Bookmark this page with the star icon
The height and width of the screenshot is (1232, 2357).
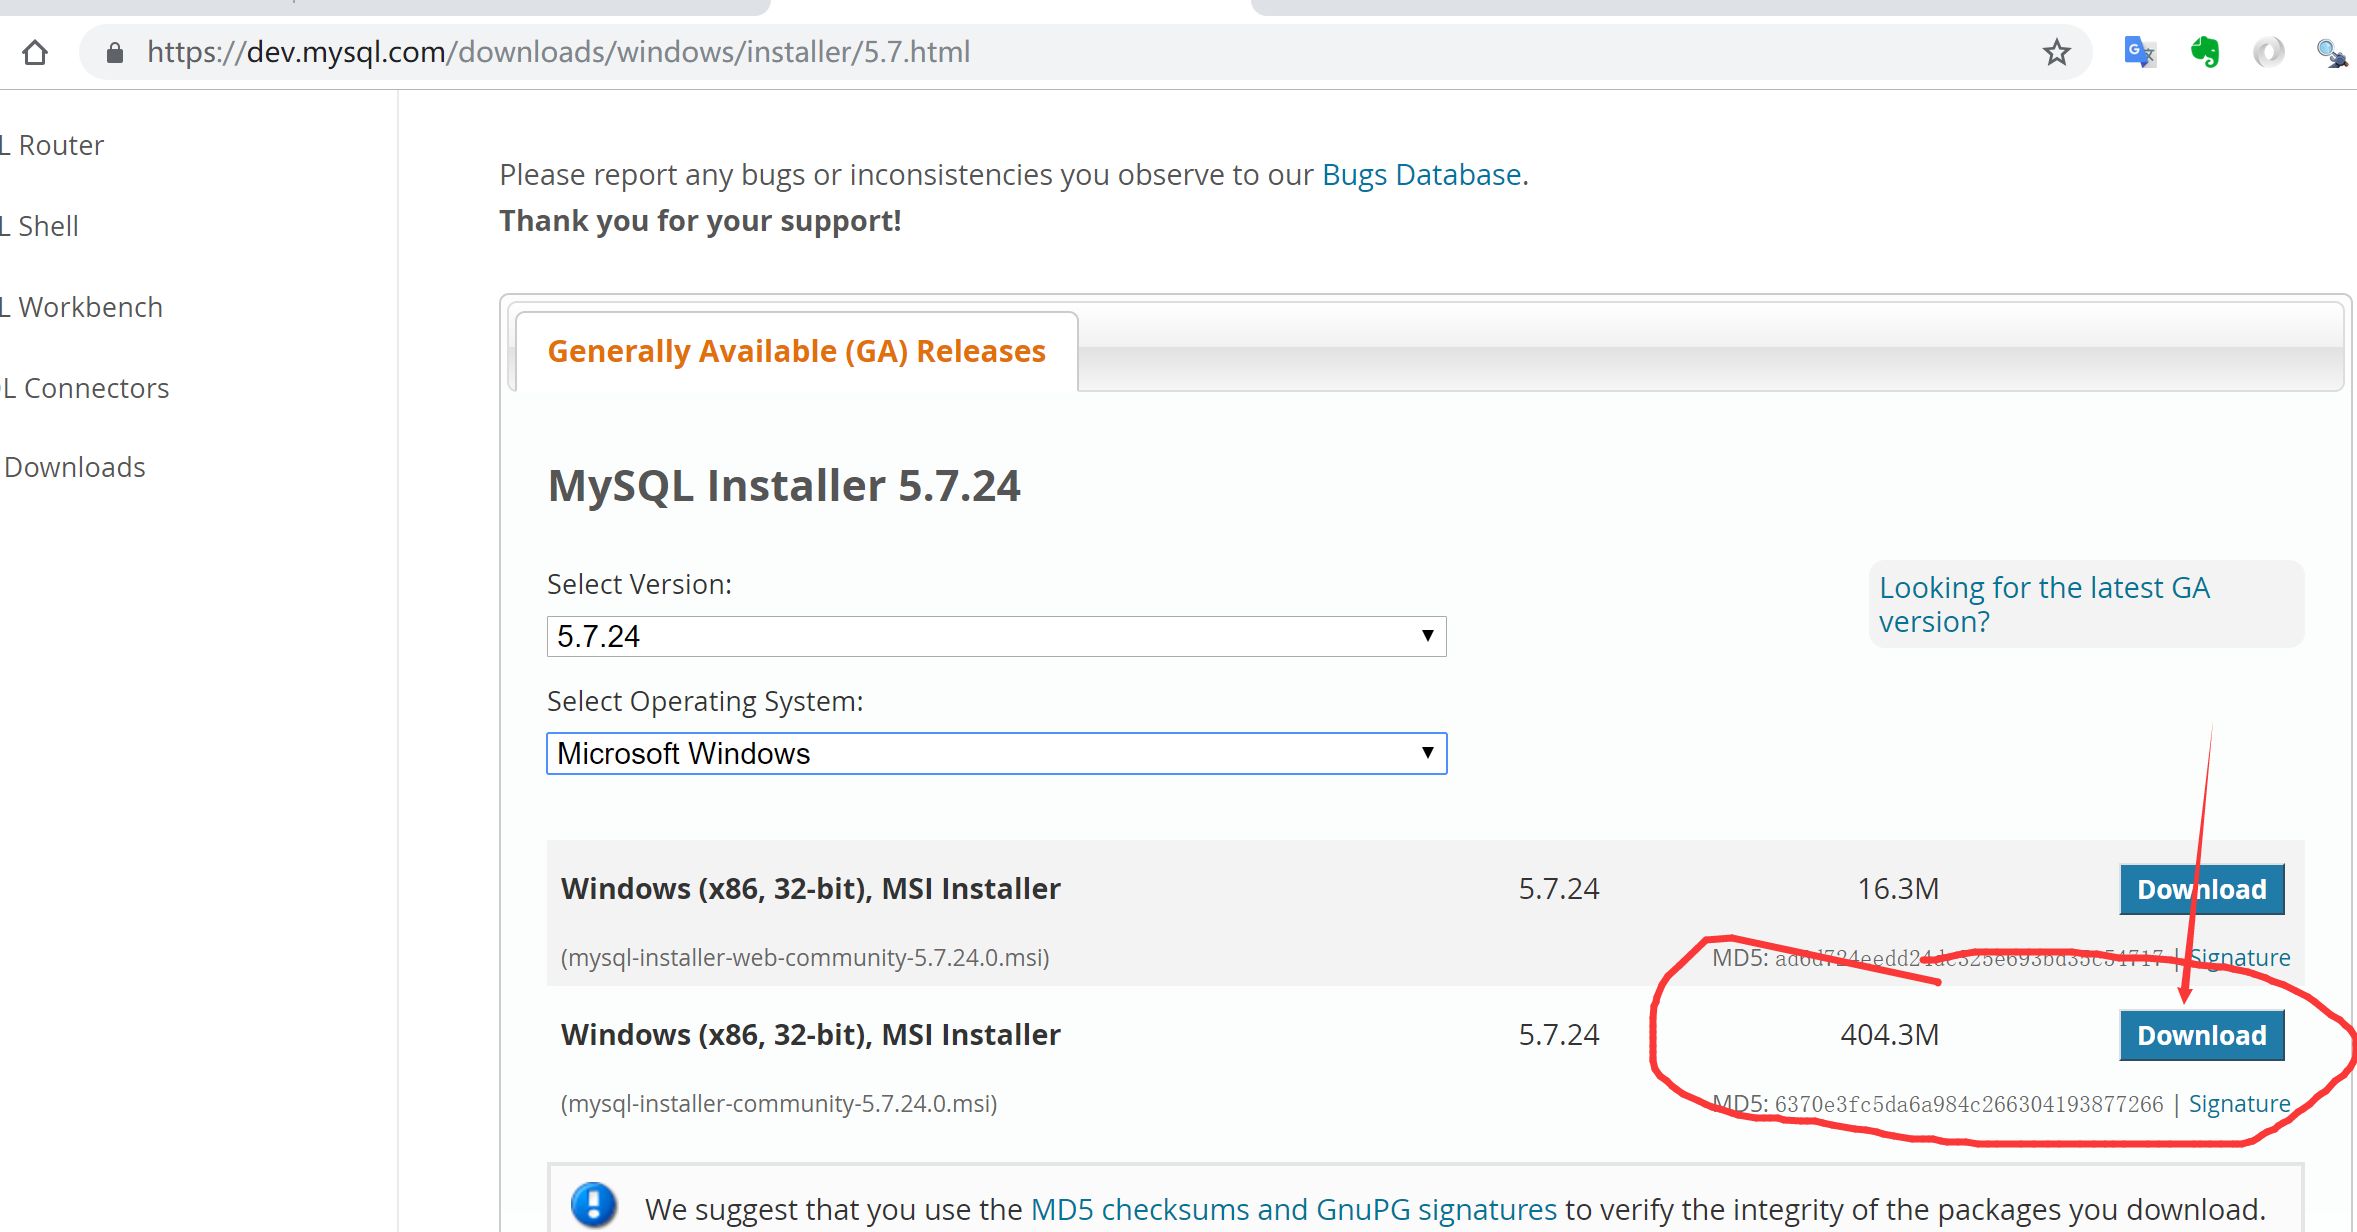pos(2056,52)
